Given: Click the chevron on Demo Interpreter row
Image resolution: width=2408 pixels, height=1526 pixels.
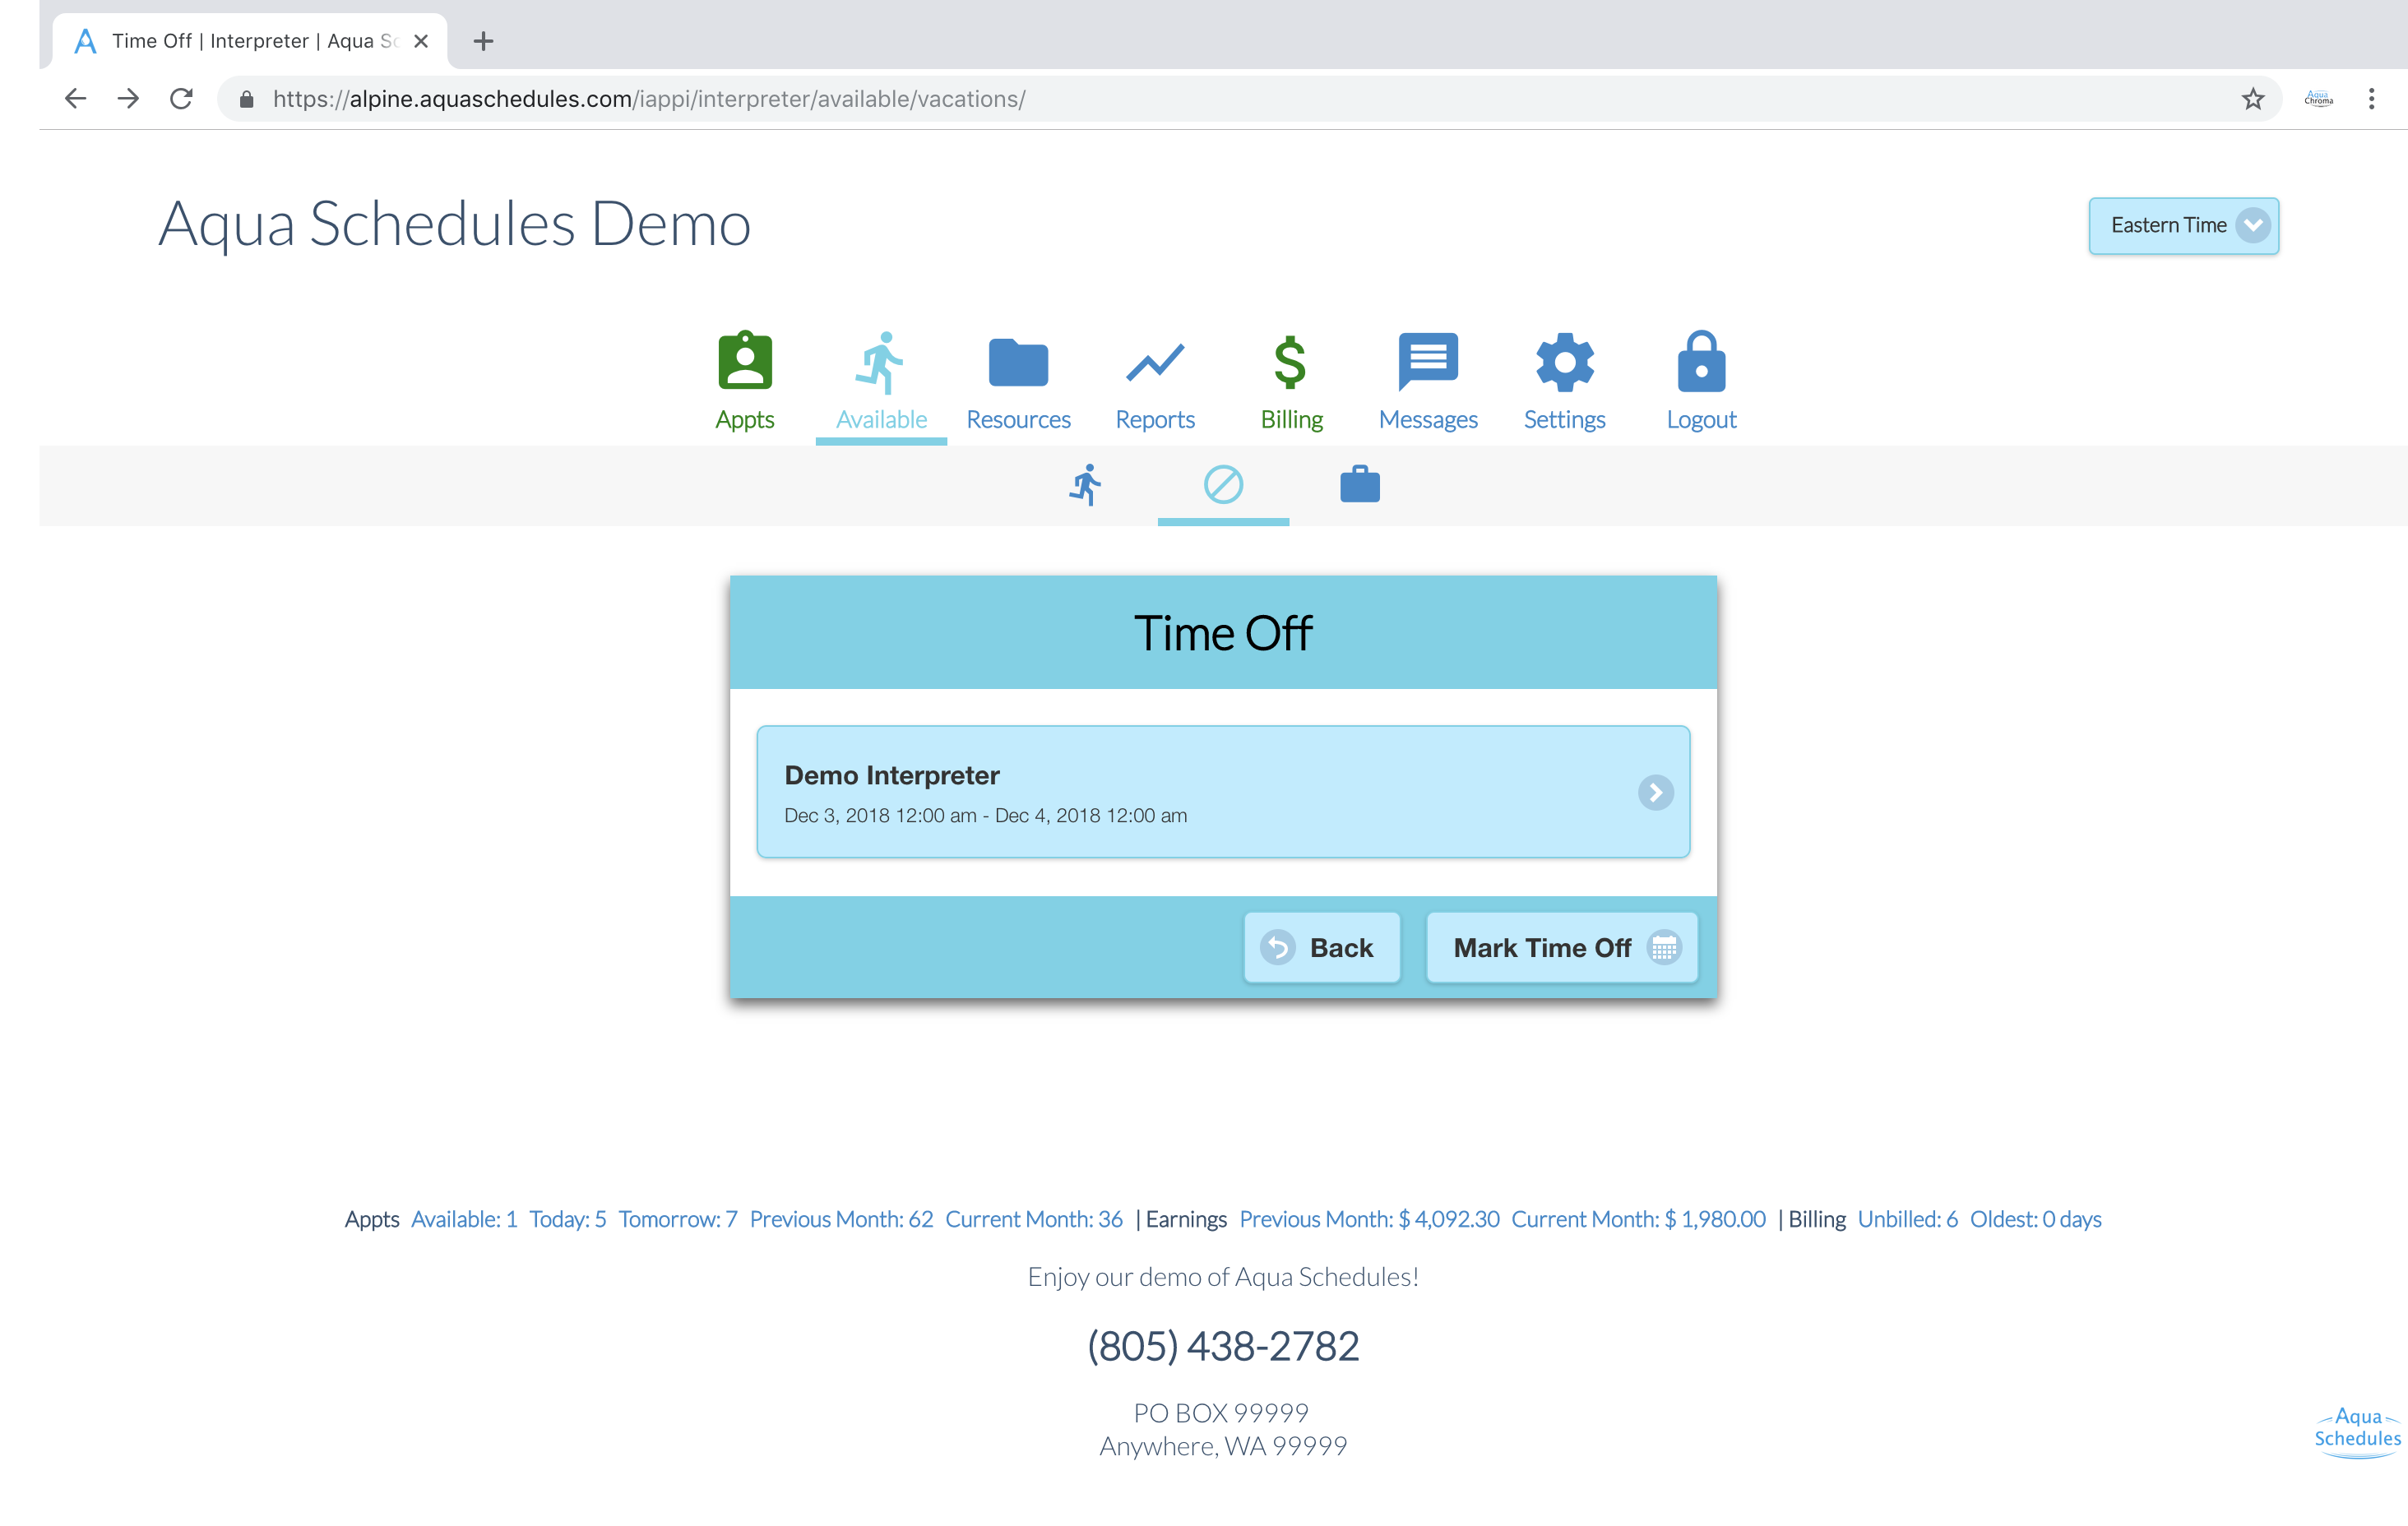Looking at the screenshot, I should (1655, 793).
